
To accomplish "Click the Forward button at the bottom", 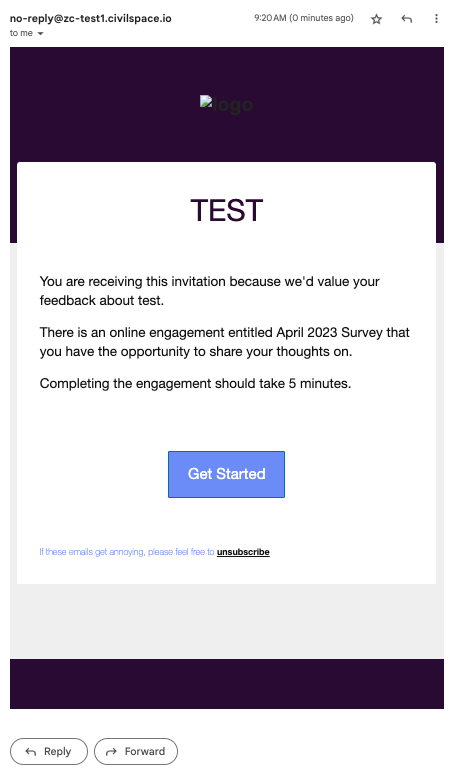I will tap(136, 751).
